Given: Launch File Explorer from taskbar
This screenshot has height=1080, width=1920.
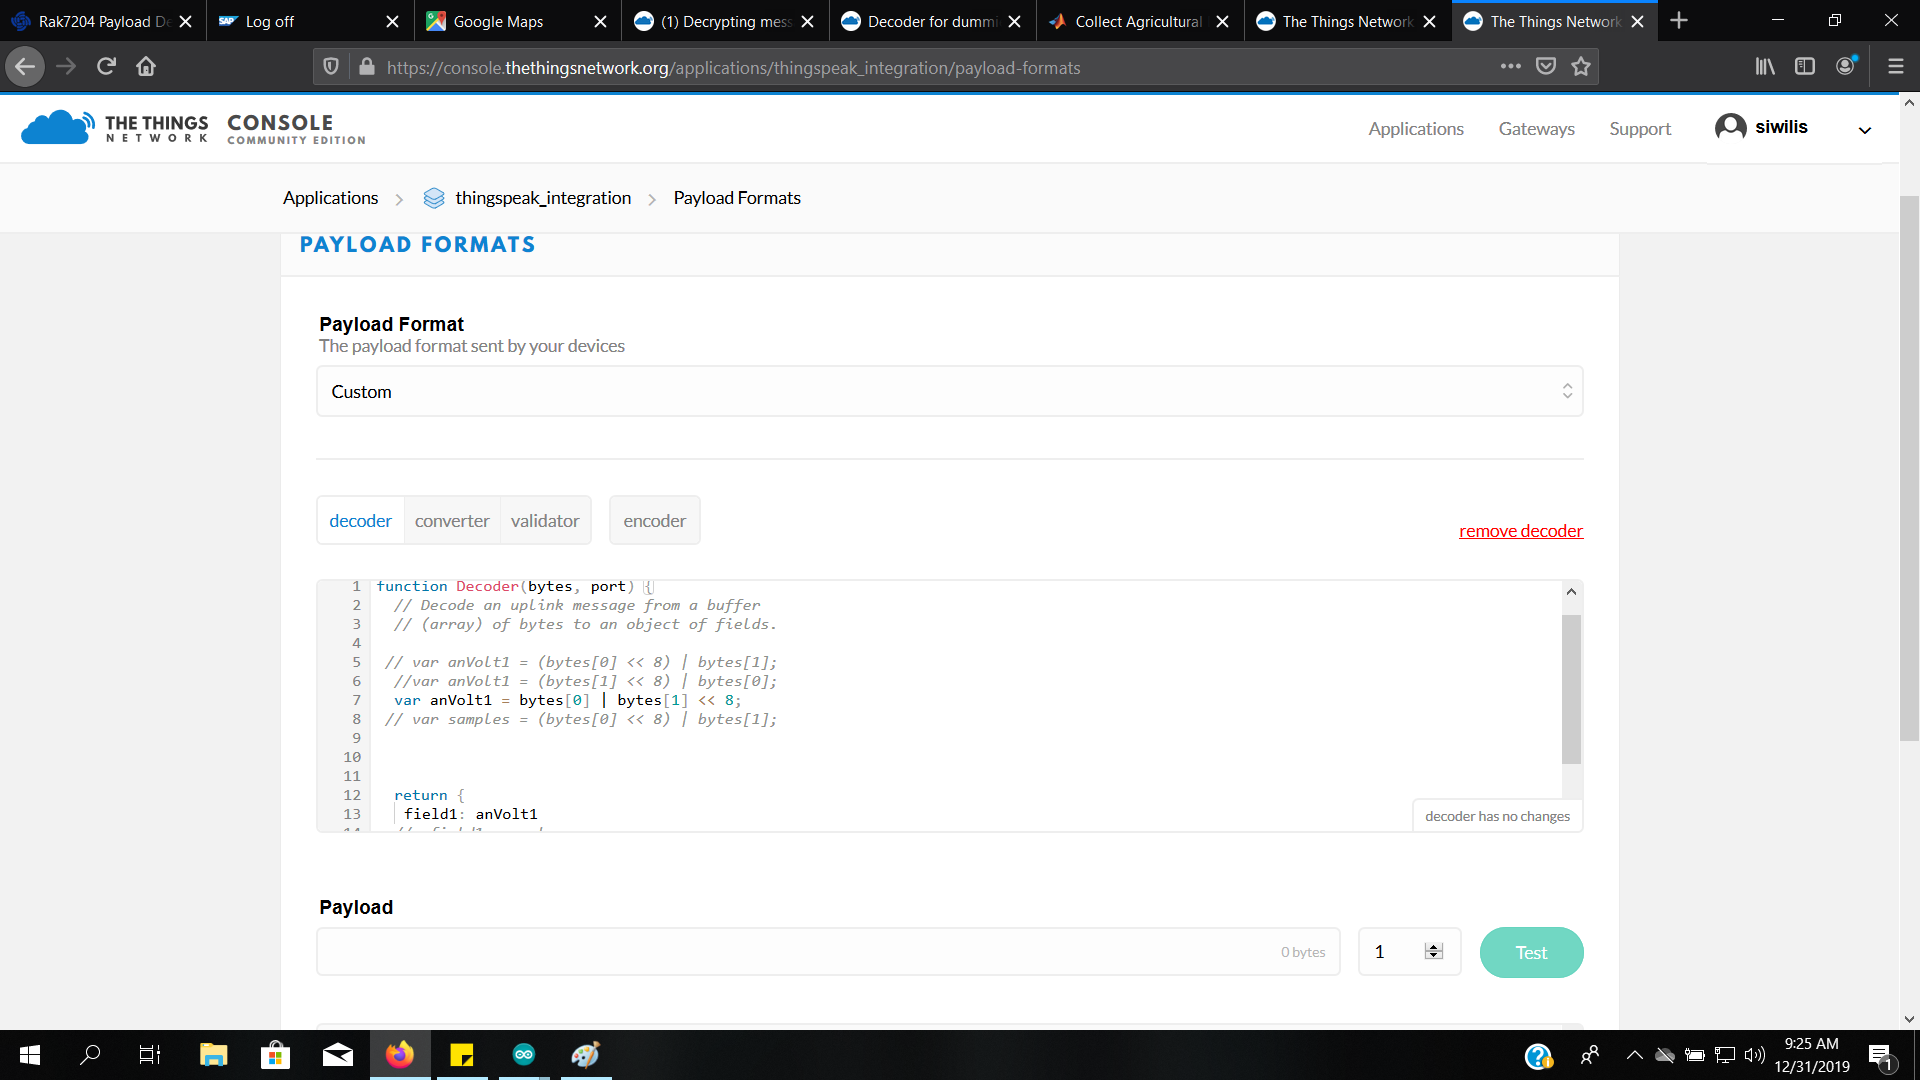Looking at the screenshot, I should (x=213, y=1055).
